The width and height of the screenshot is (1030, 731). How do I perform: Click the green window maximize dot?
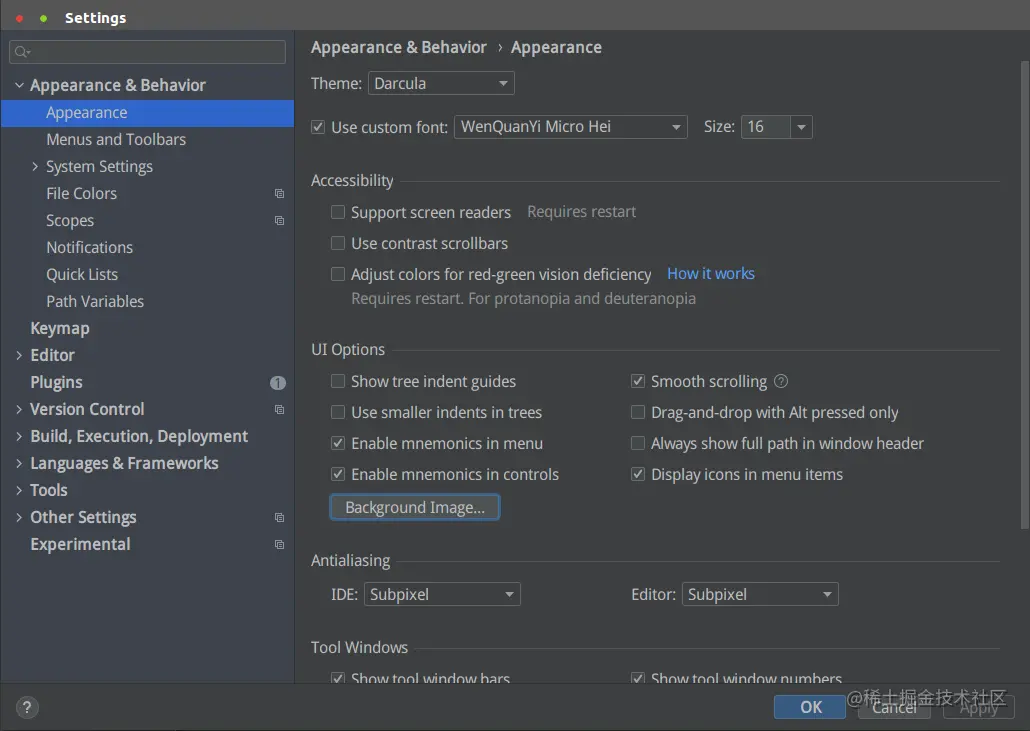[x=43, y=18]
